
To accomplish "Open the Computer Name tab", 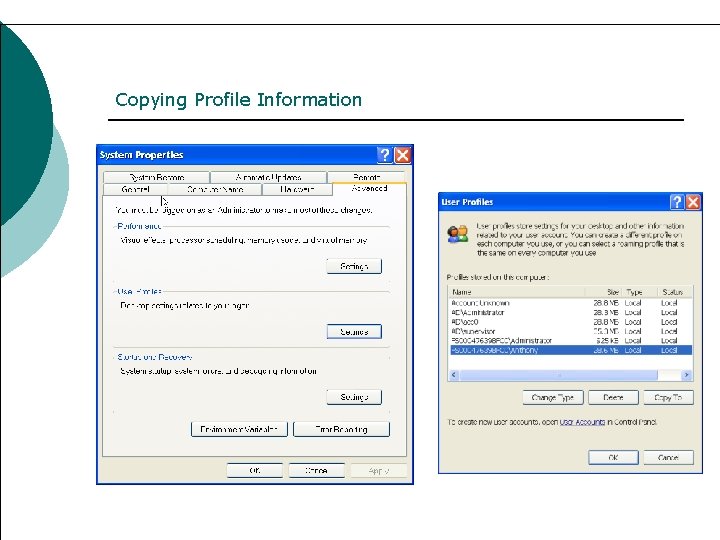I will coord(215,189).
